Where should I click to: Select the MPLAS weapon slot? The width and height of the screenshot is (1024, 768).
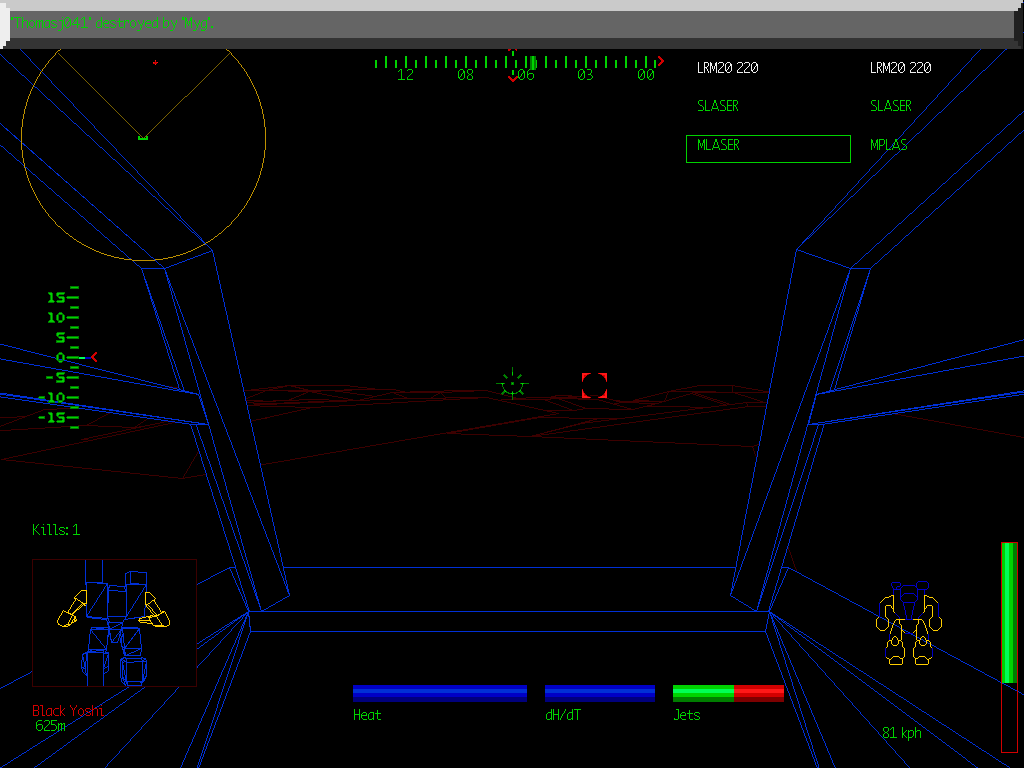889,144
